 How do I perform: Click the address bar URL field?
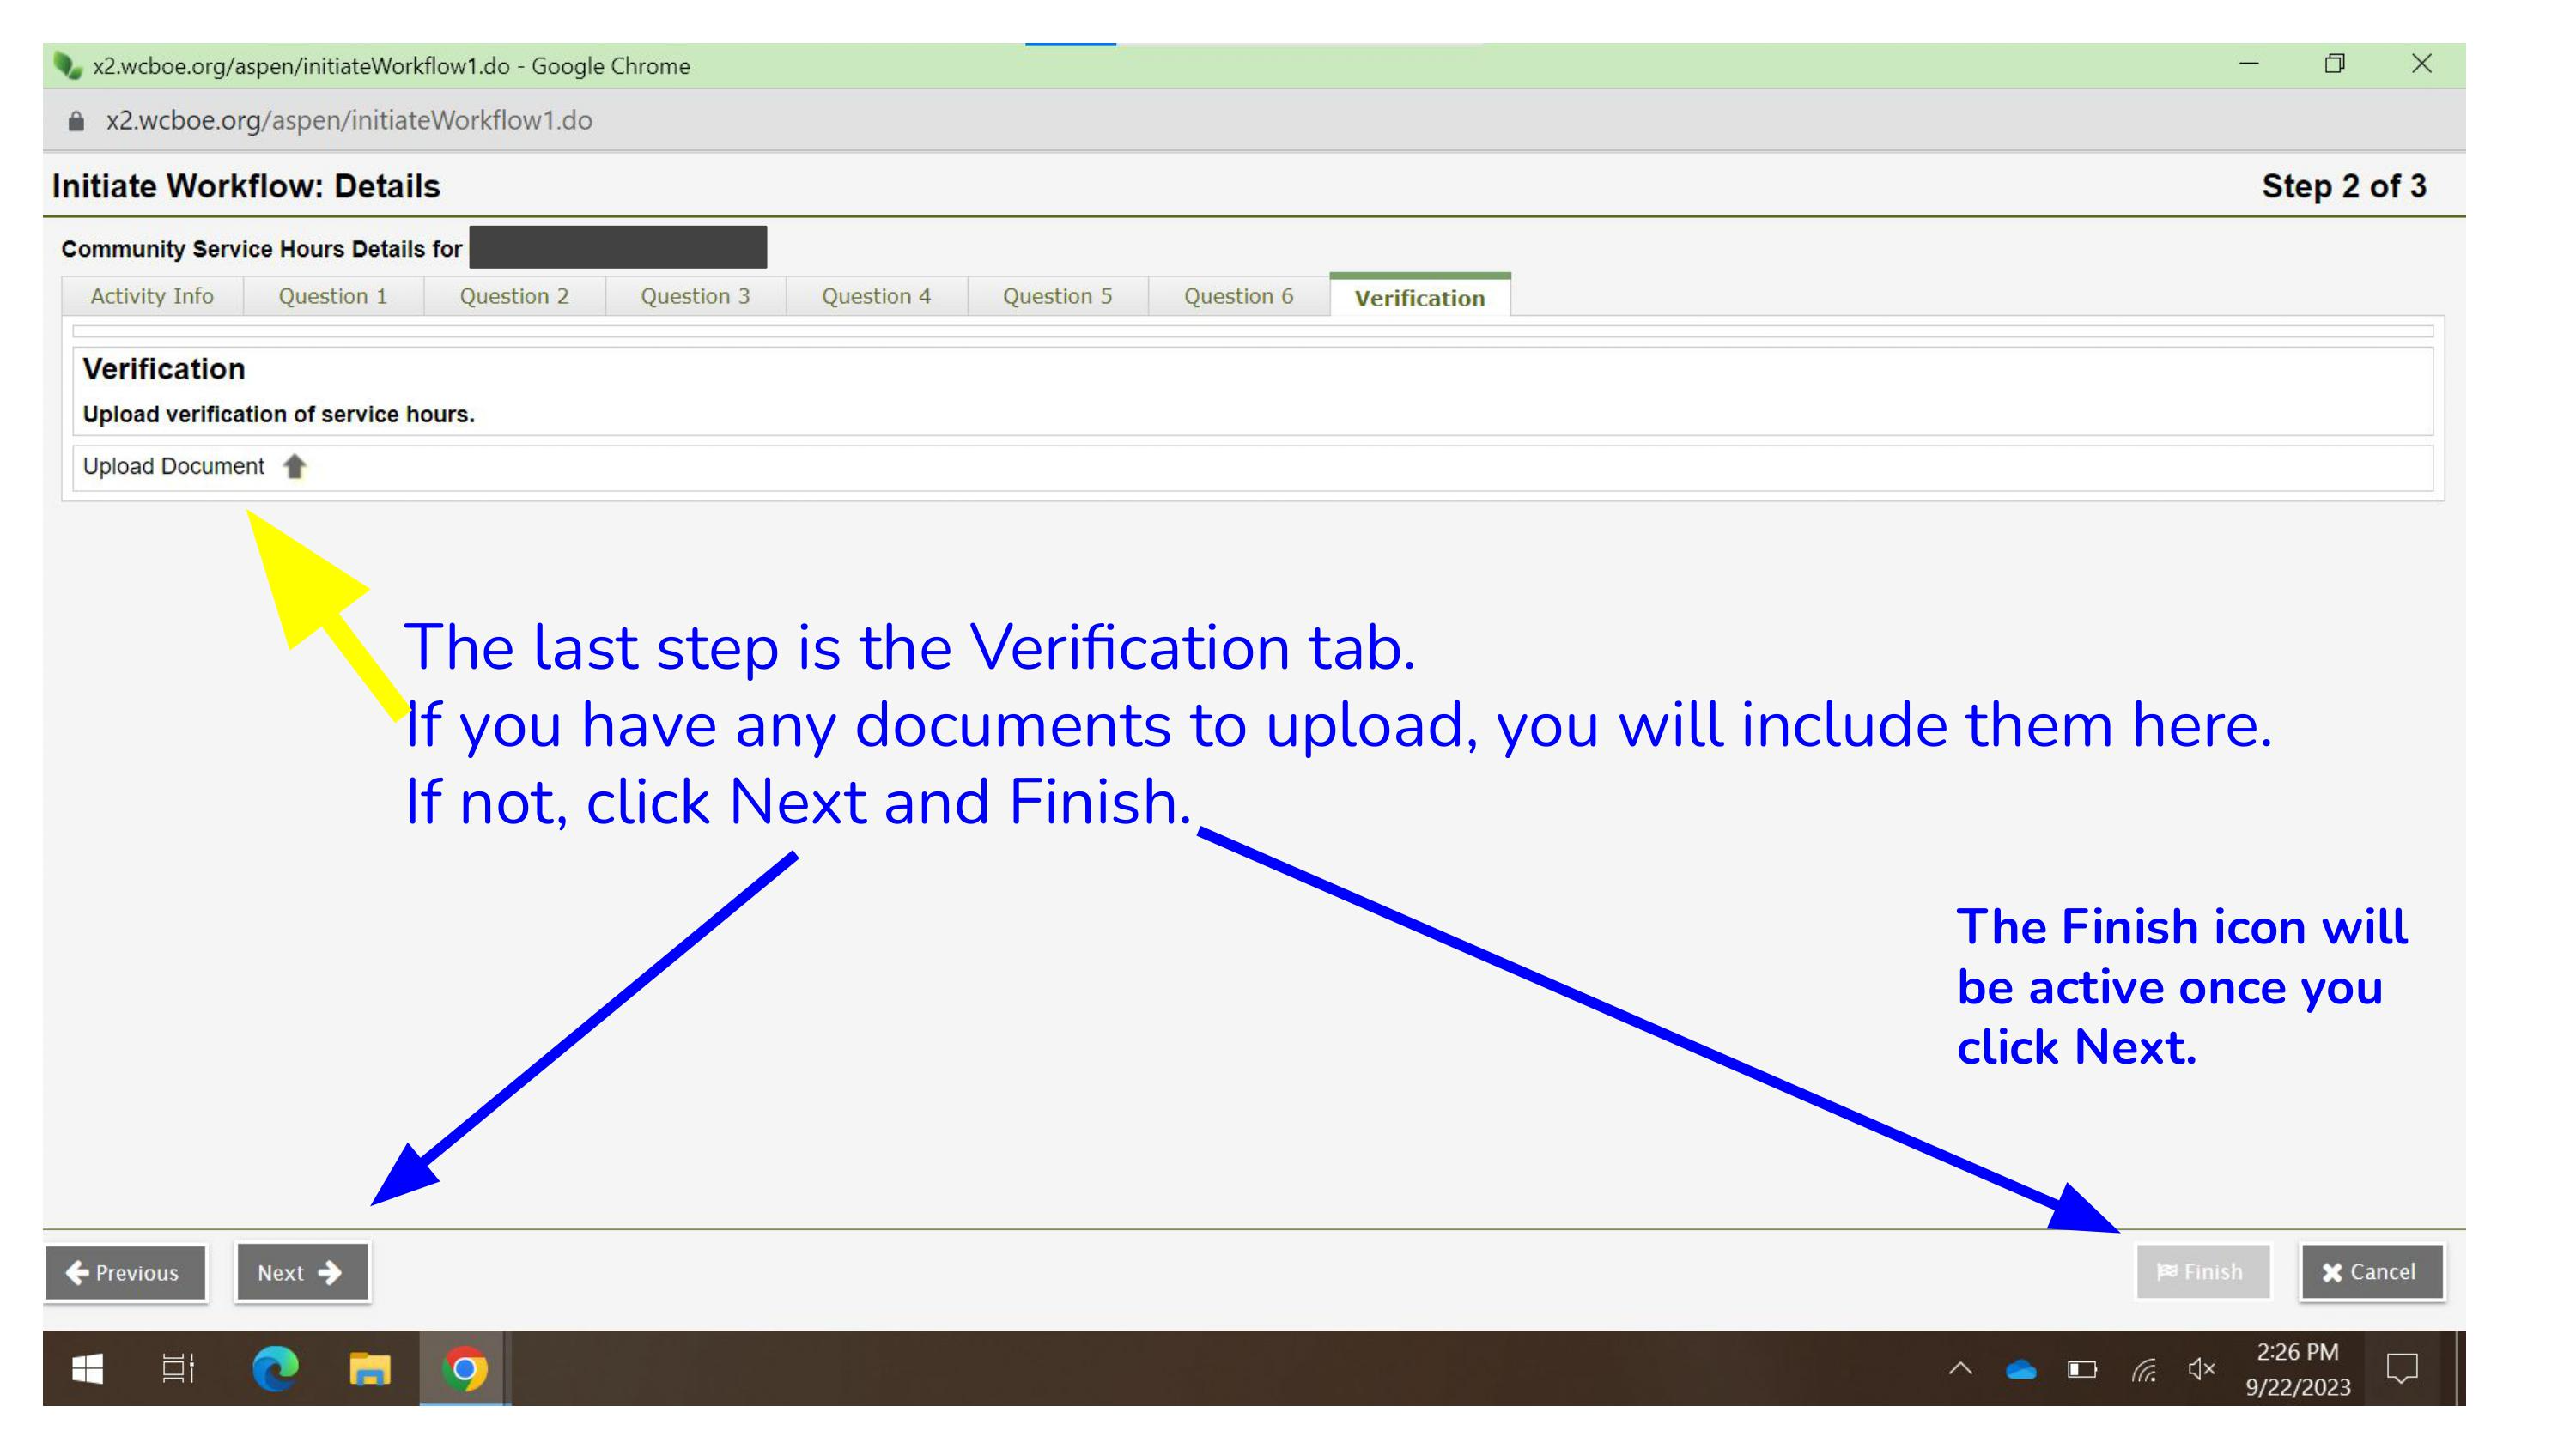click(349, 120)
